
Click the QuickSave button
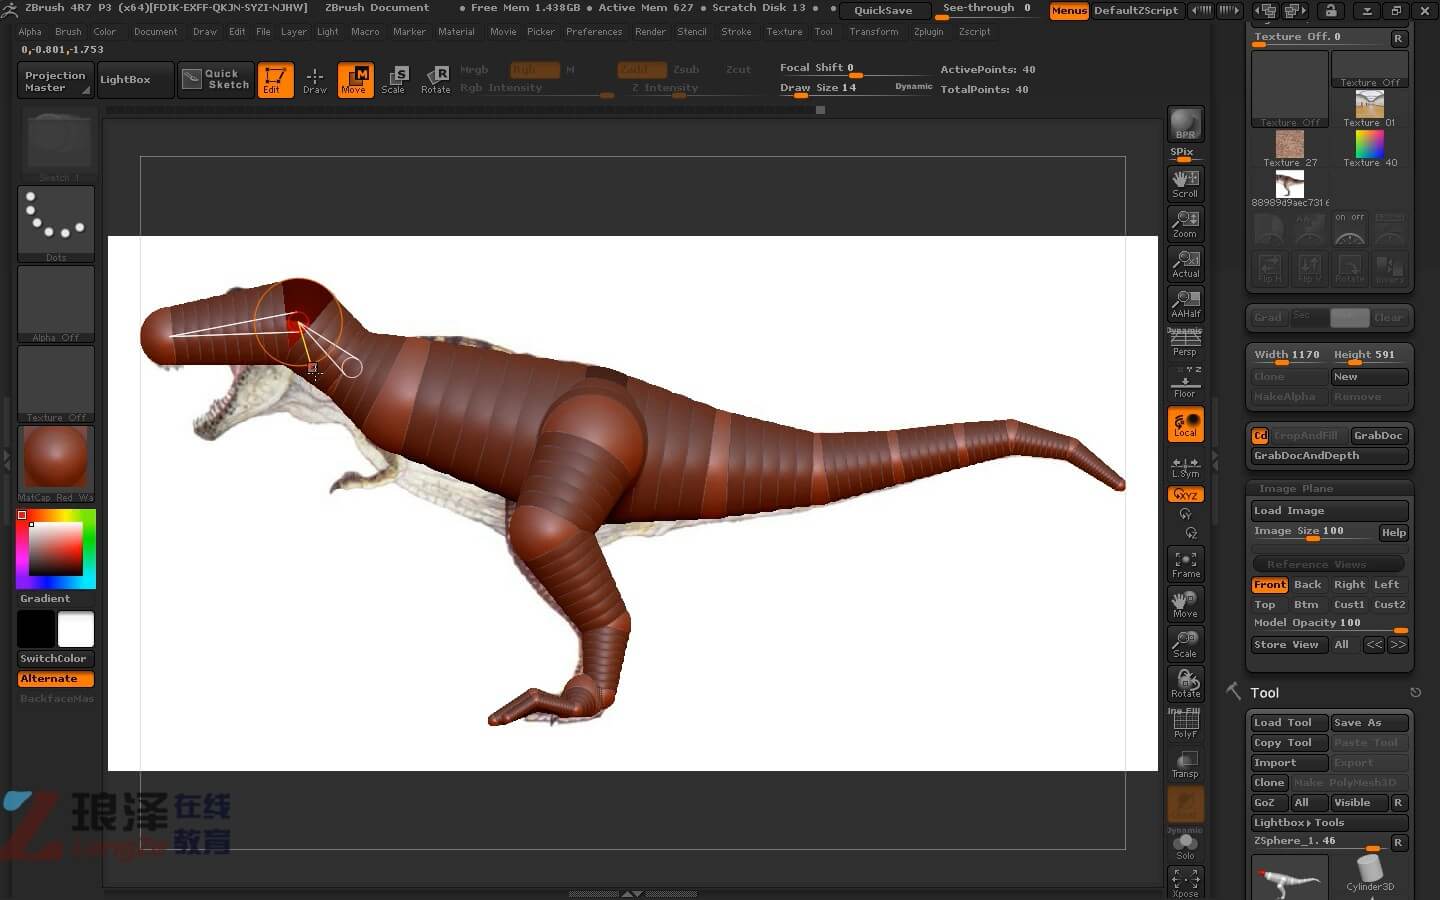[883, 10]
